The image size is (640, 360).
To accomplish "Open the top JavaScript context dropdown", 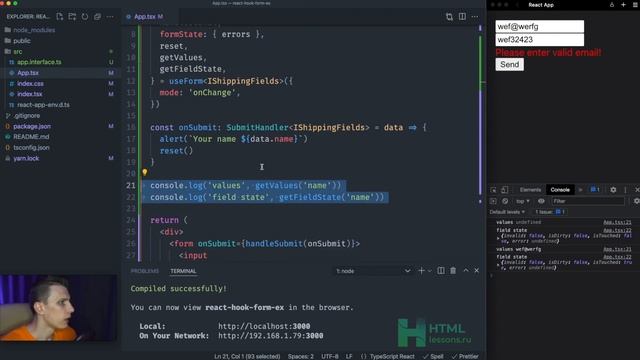I will [x=522, y=201].
